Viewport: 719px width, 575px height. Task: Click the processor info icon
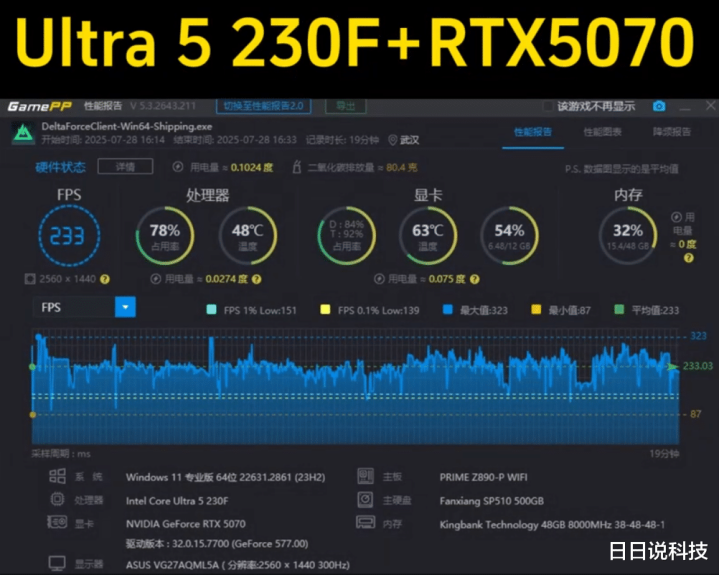pyautogui.click(x=57, y=499)
